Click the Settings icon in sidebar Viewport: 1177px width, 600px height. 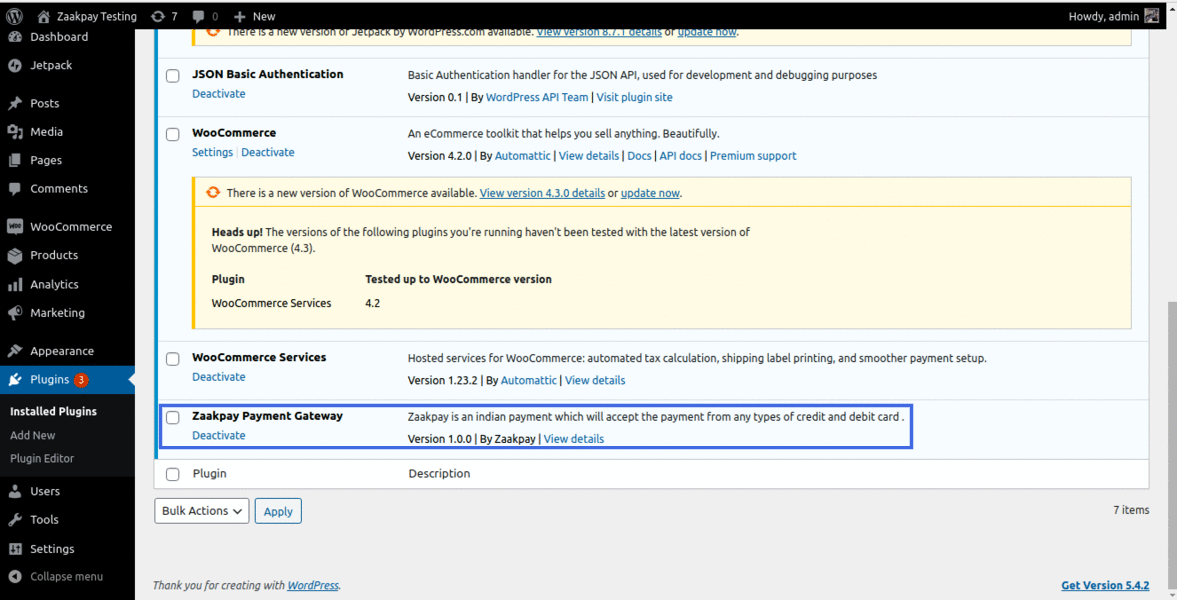[x=14, y=549]
